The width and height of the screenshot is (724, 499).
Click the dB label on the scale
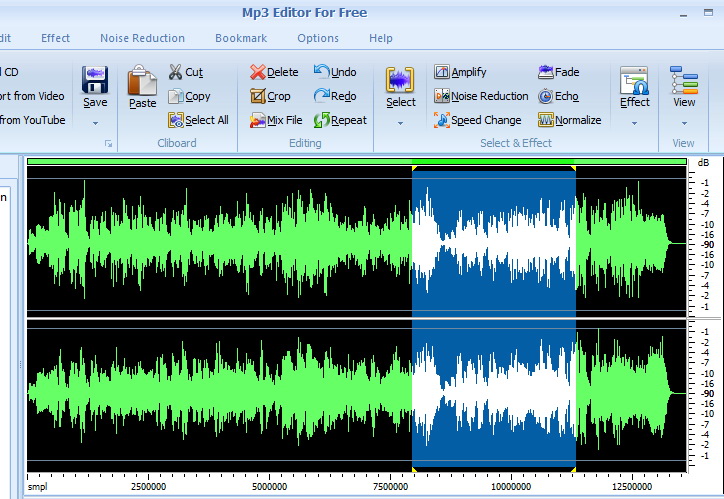703,162
